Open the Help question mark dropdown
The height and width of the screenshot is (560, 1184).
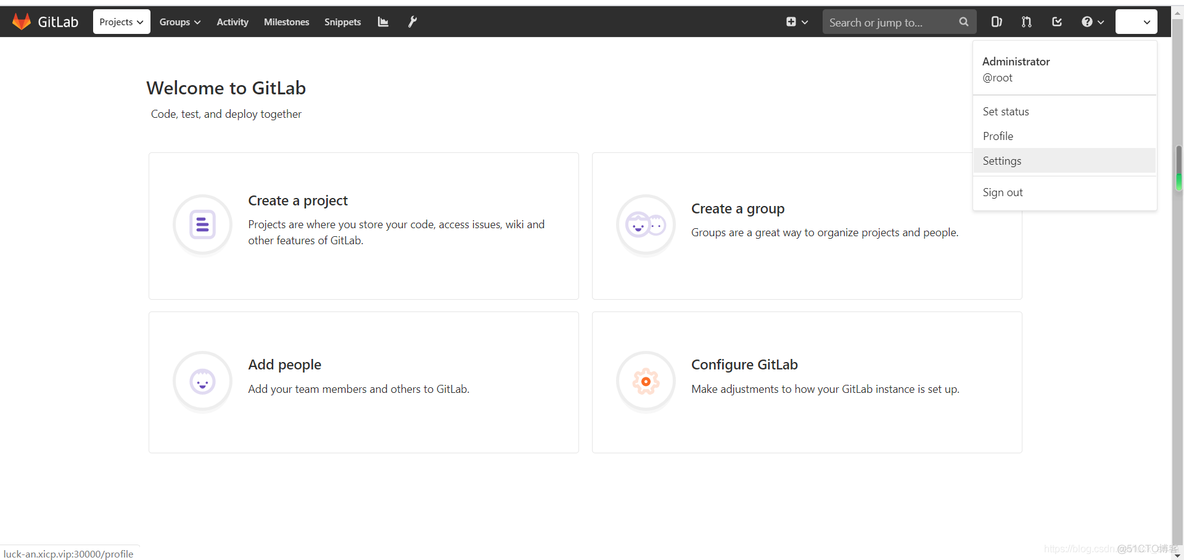pos(1092,22)
